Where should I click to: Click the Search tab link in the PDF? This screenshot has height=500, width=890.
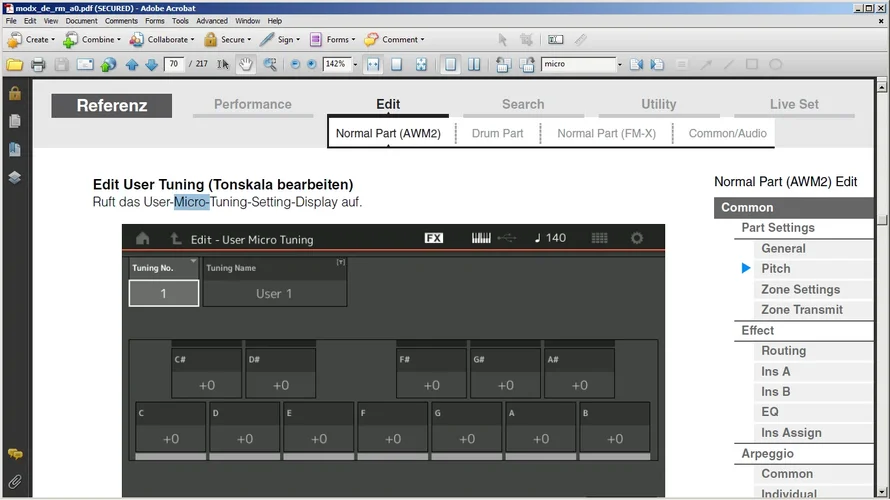tap(523, 104)
